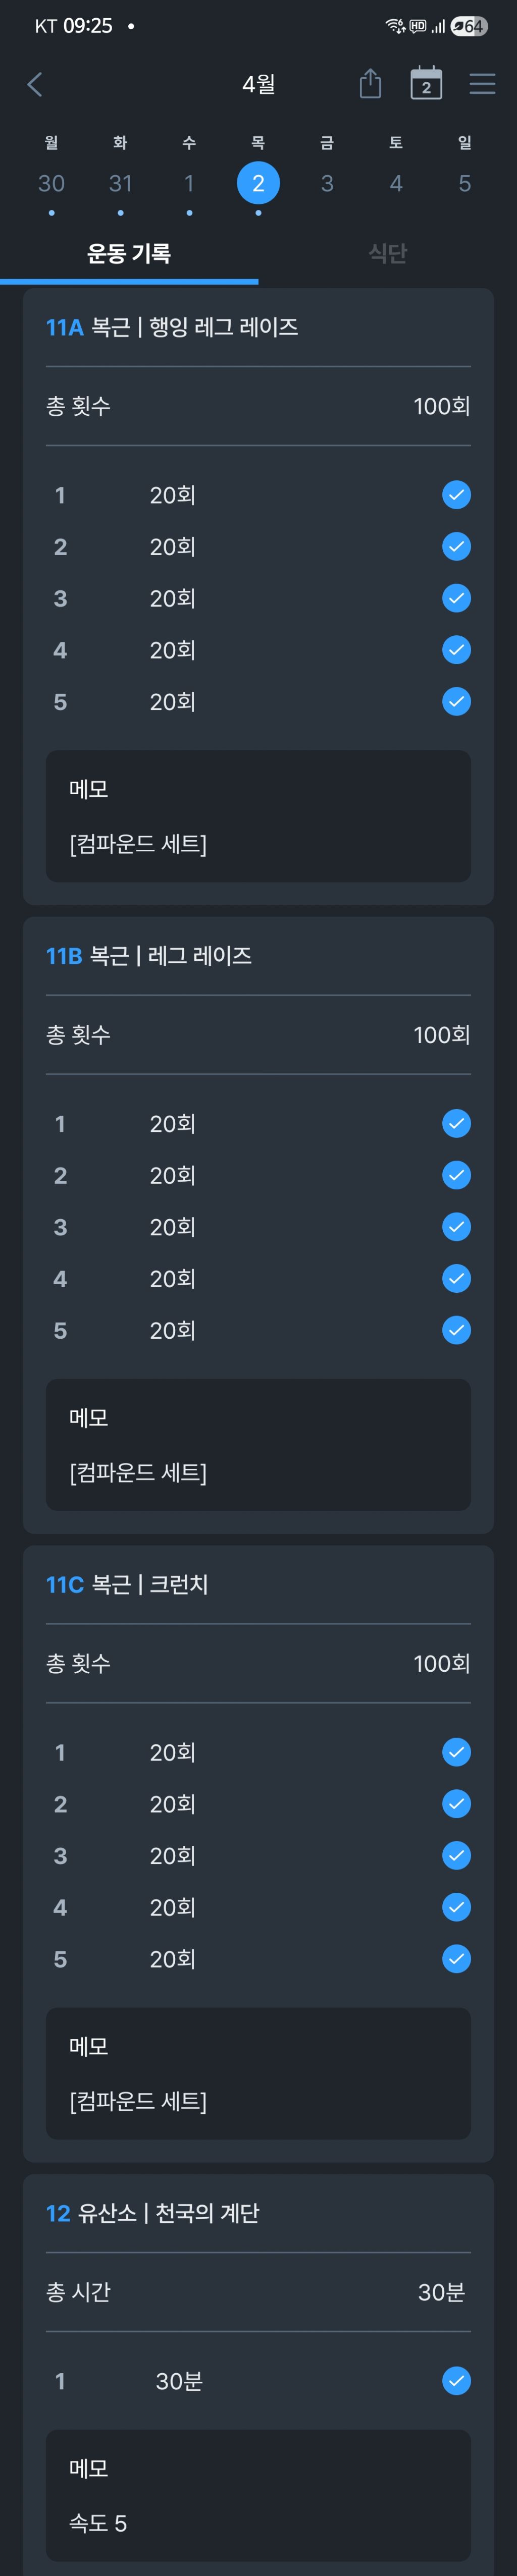
Task: Select Sunday 5 in the week strip
Action: [x=465, y=184]
